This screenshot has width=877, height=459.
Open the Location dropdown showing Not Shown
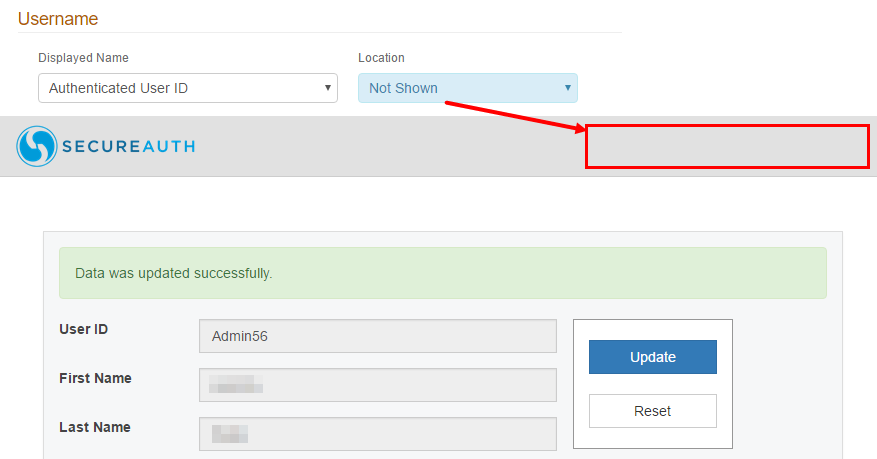click(x=467, y=88)
